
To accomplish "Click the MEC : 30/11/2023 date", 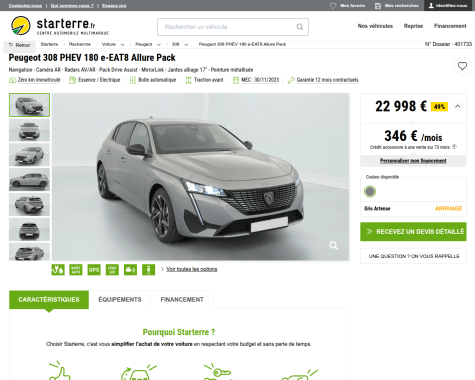I will point(260,80).
